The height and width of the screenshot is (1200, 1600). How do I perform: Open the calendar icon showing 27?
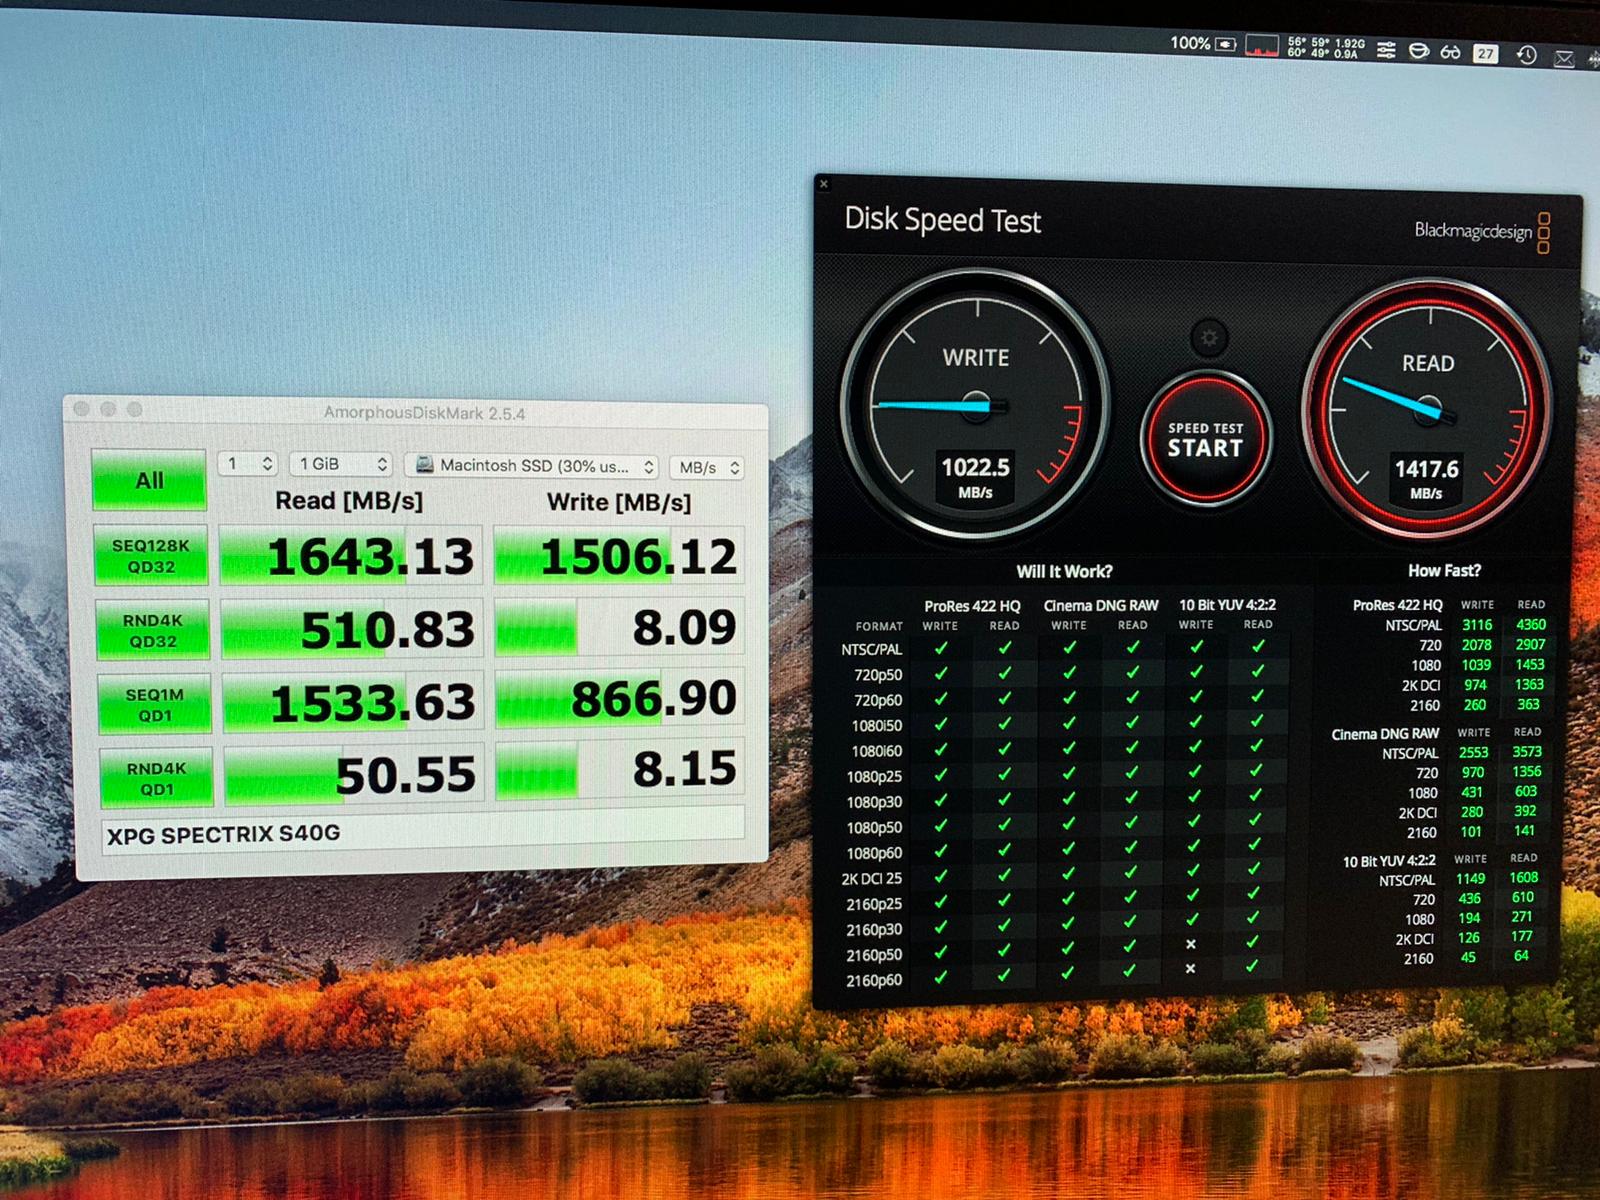(x=1486, y=54)
